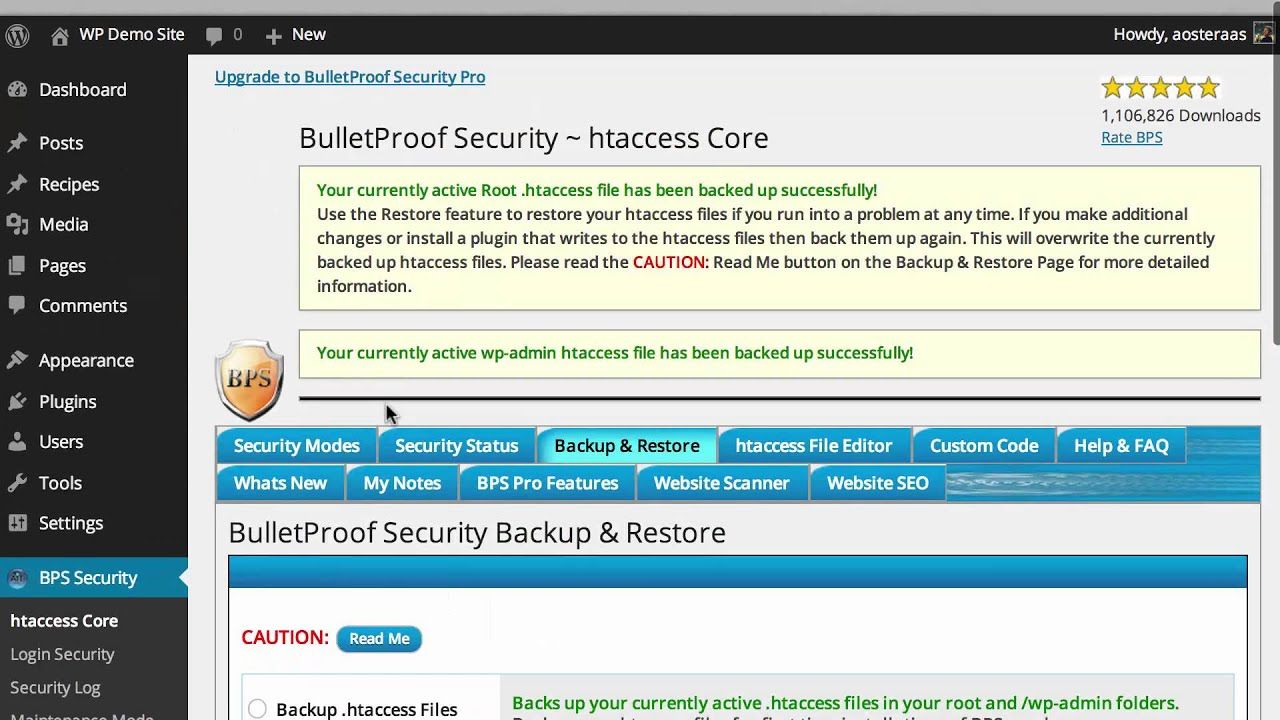Click the Appearance paintbrush icon
This screenshot has width=1280, height=720.
click(17, 360)
